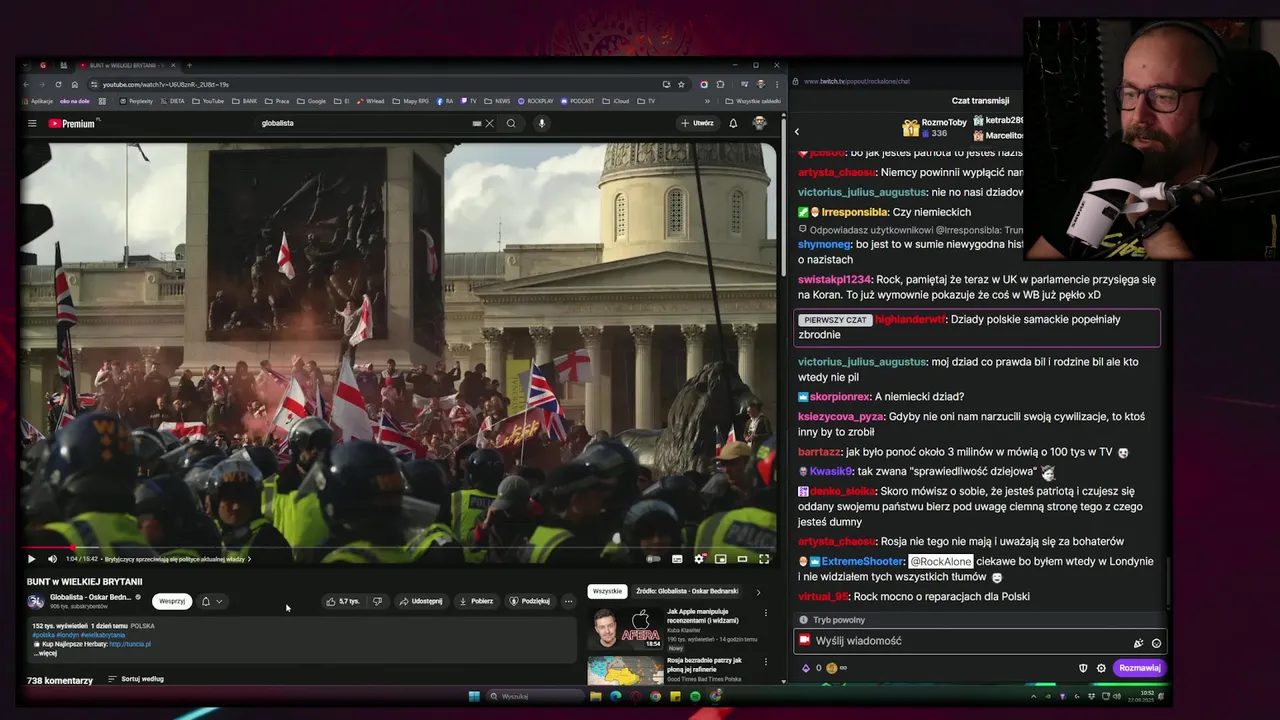Click the Pobierz download button
This screenshot has height=720, width=1280.
coord(476,601)
